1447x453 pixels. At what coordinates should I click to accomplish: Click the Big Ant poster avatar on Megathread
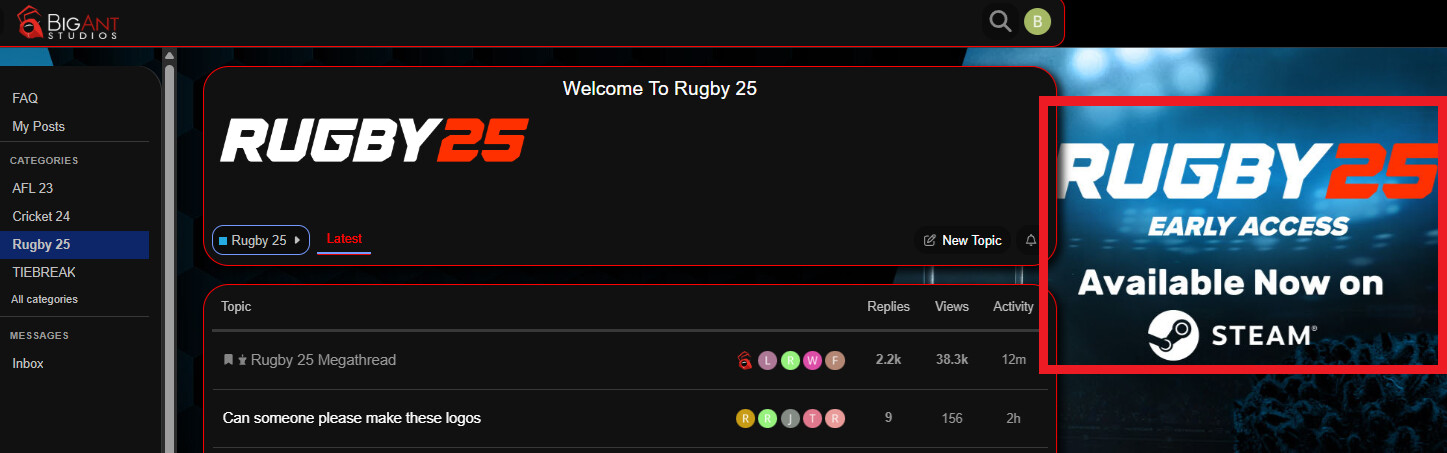pos(744,360)
